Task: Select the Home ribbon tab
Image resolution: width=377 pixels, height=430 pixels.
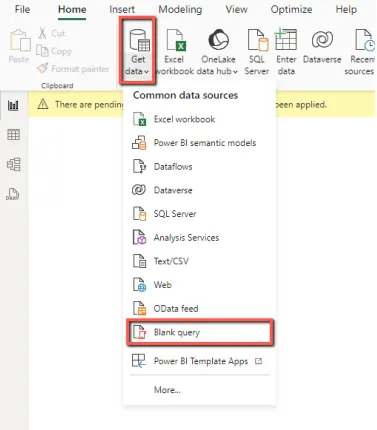Action: [x=72, y=9]
